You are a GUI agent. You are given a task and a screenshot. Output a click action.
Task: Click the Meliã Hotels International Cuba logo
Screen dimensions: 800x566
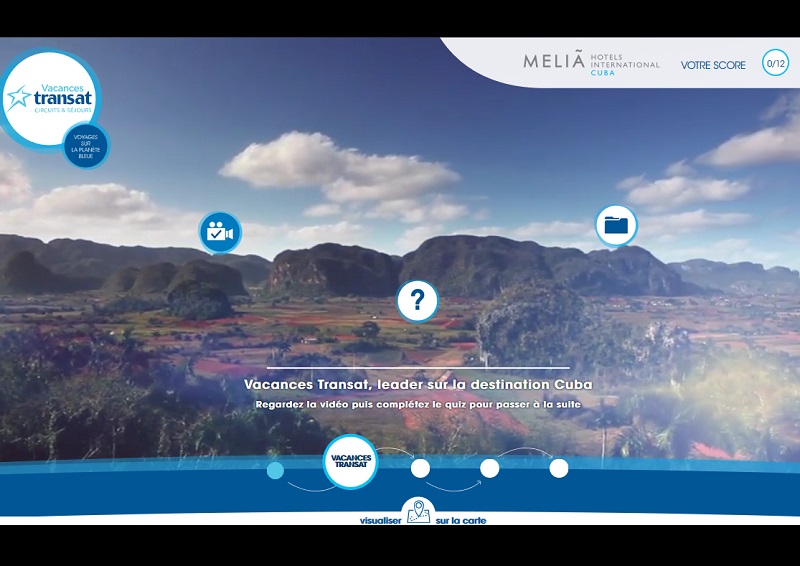click(591, 63)
